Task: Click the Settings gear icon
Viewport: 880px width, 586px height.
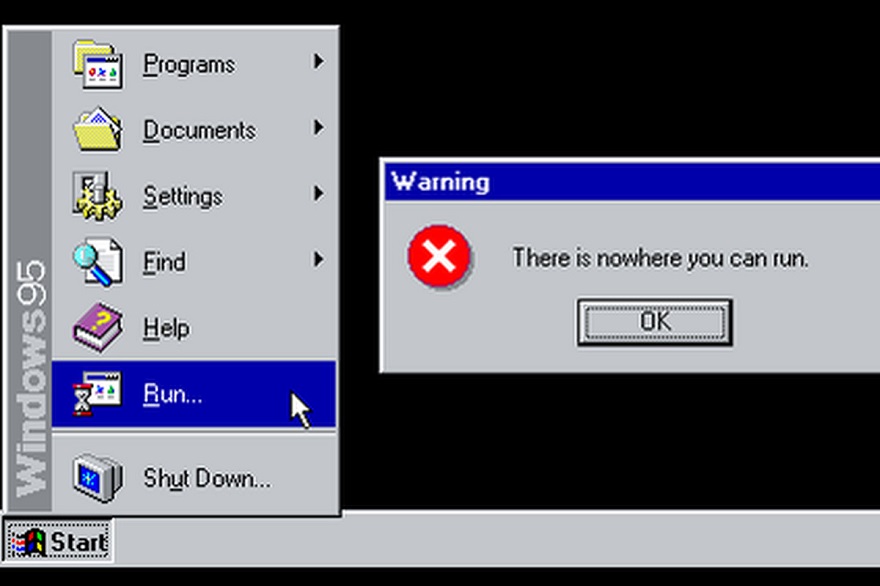Action: tap(98, 196)
